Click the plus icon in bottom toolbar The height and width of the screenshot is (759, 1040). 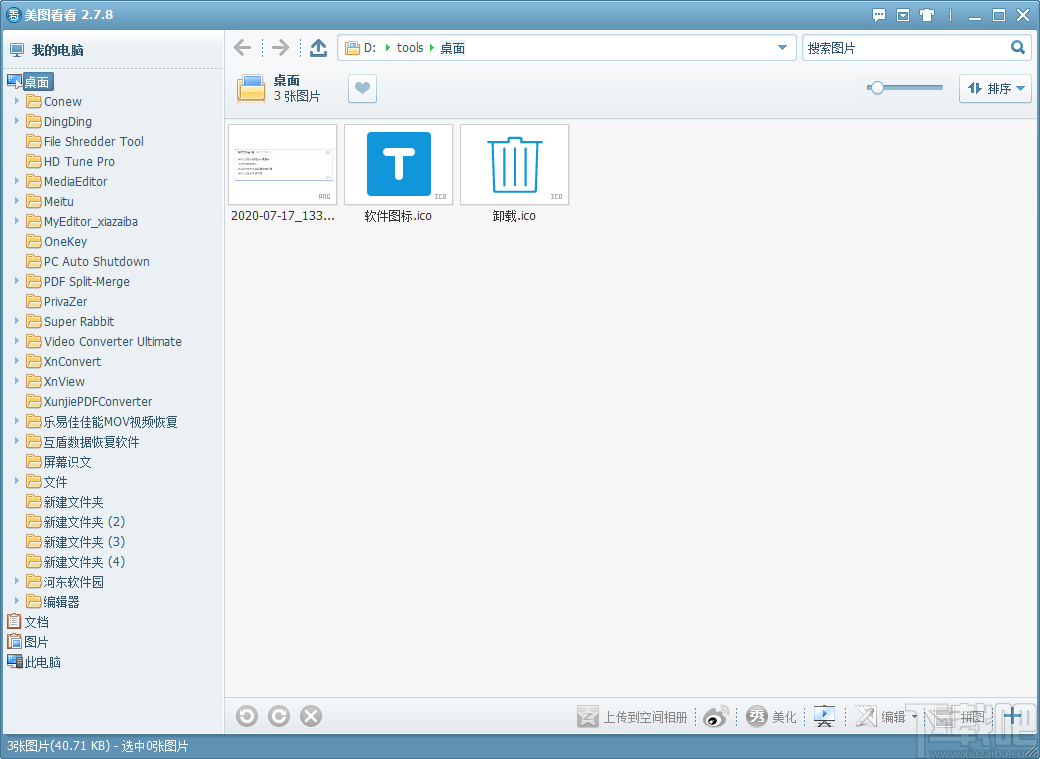1012,717
